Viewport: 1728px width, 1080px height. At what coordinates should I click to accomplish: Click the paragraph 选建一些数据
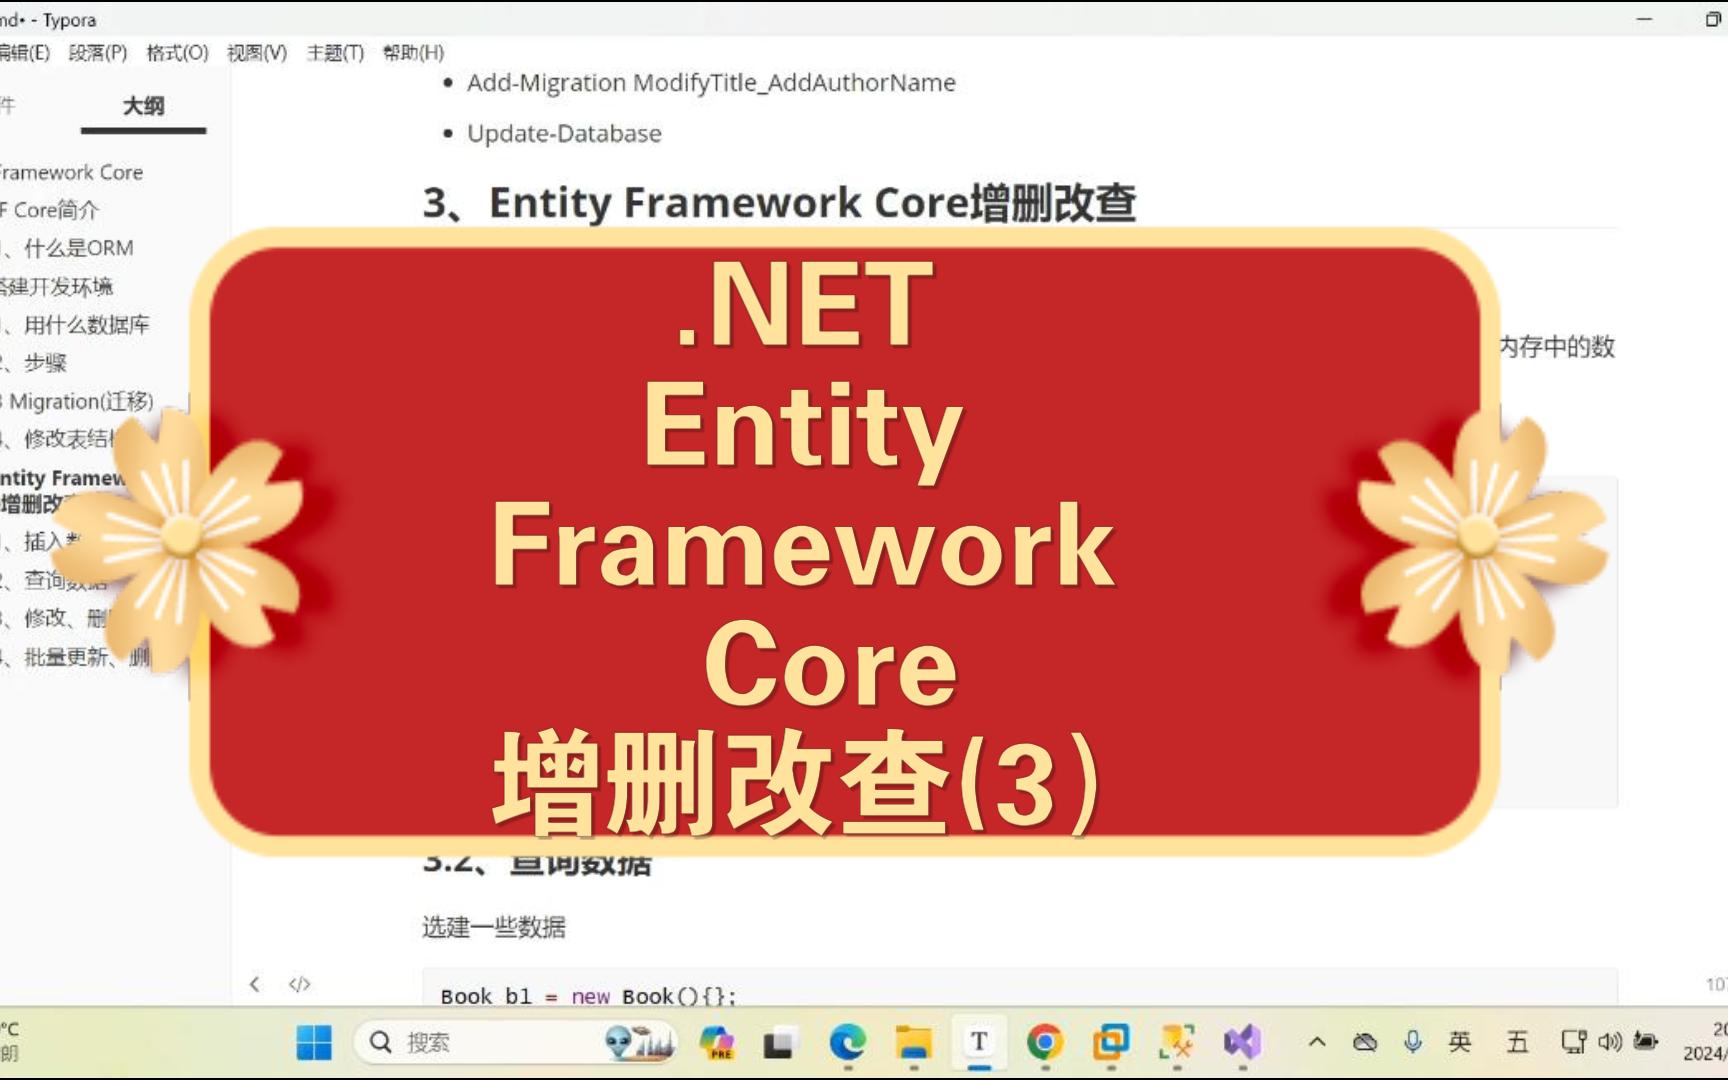click(494, 927)
